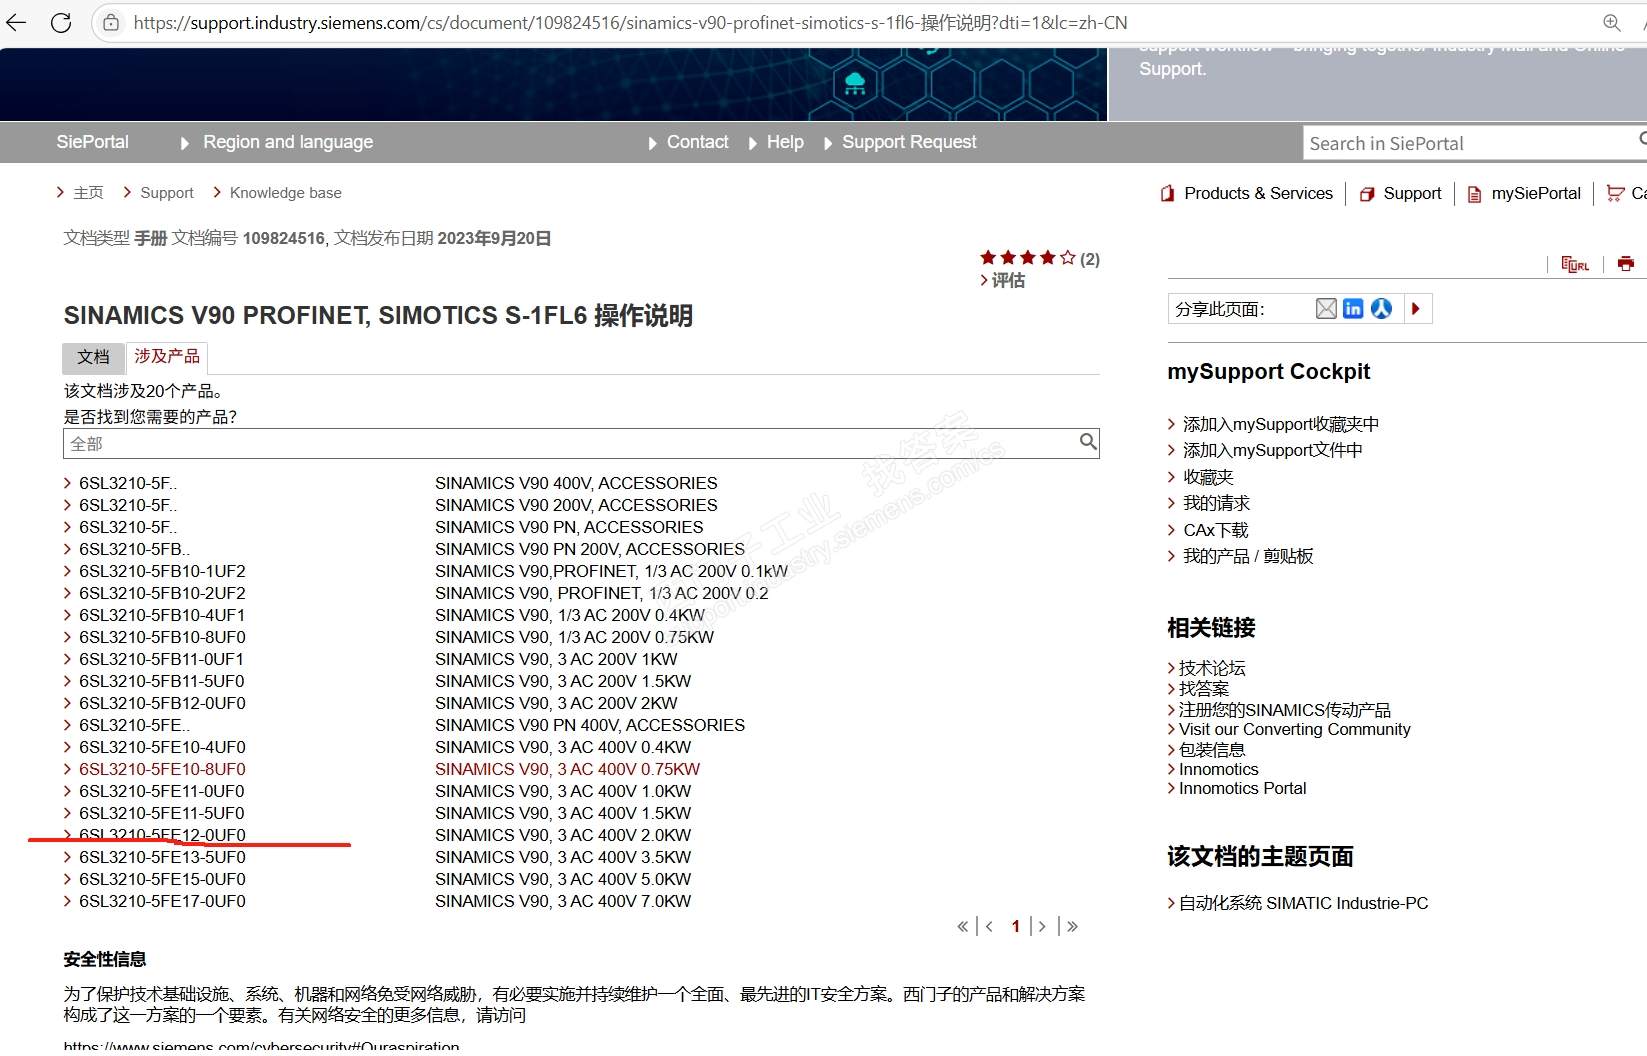Open highlighted product 6SL3210-5FE10-8UF0

(162, 770)
